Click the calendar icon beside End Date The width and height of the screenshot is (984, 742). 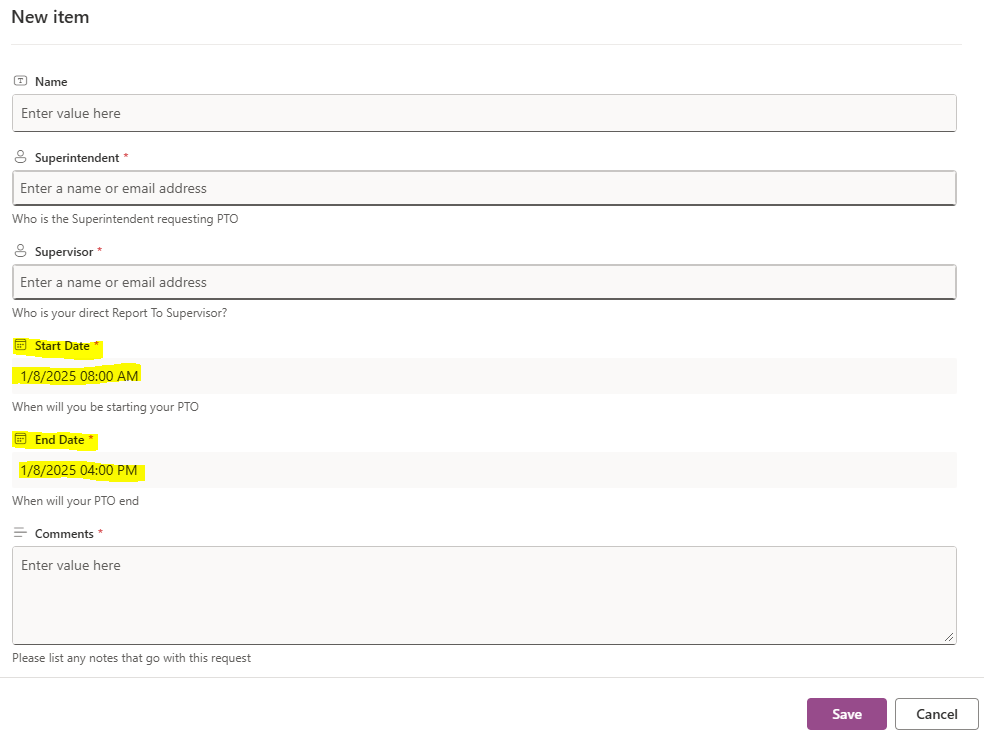(x=20, y=439)
